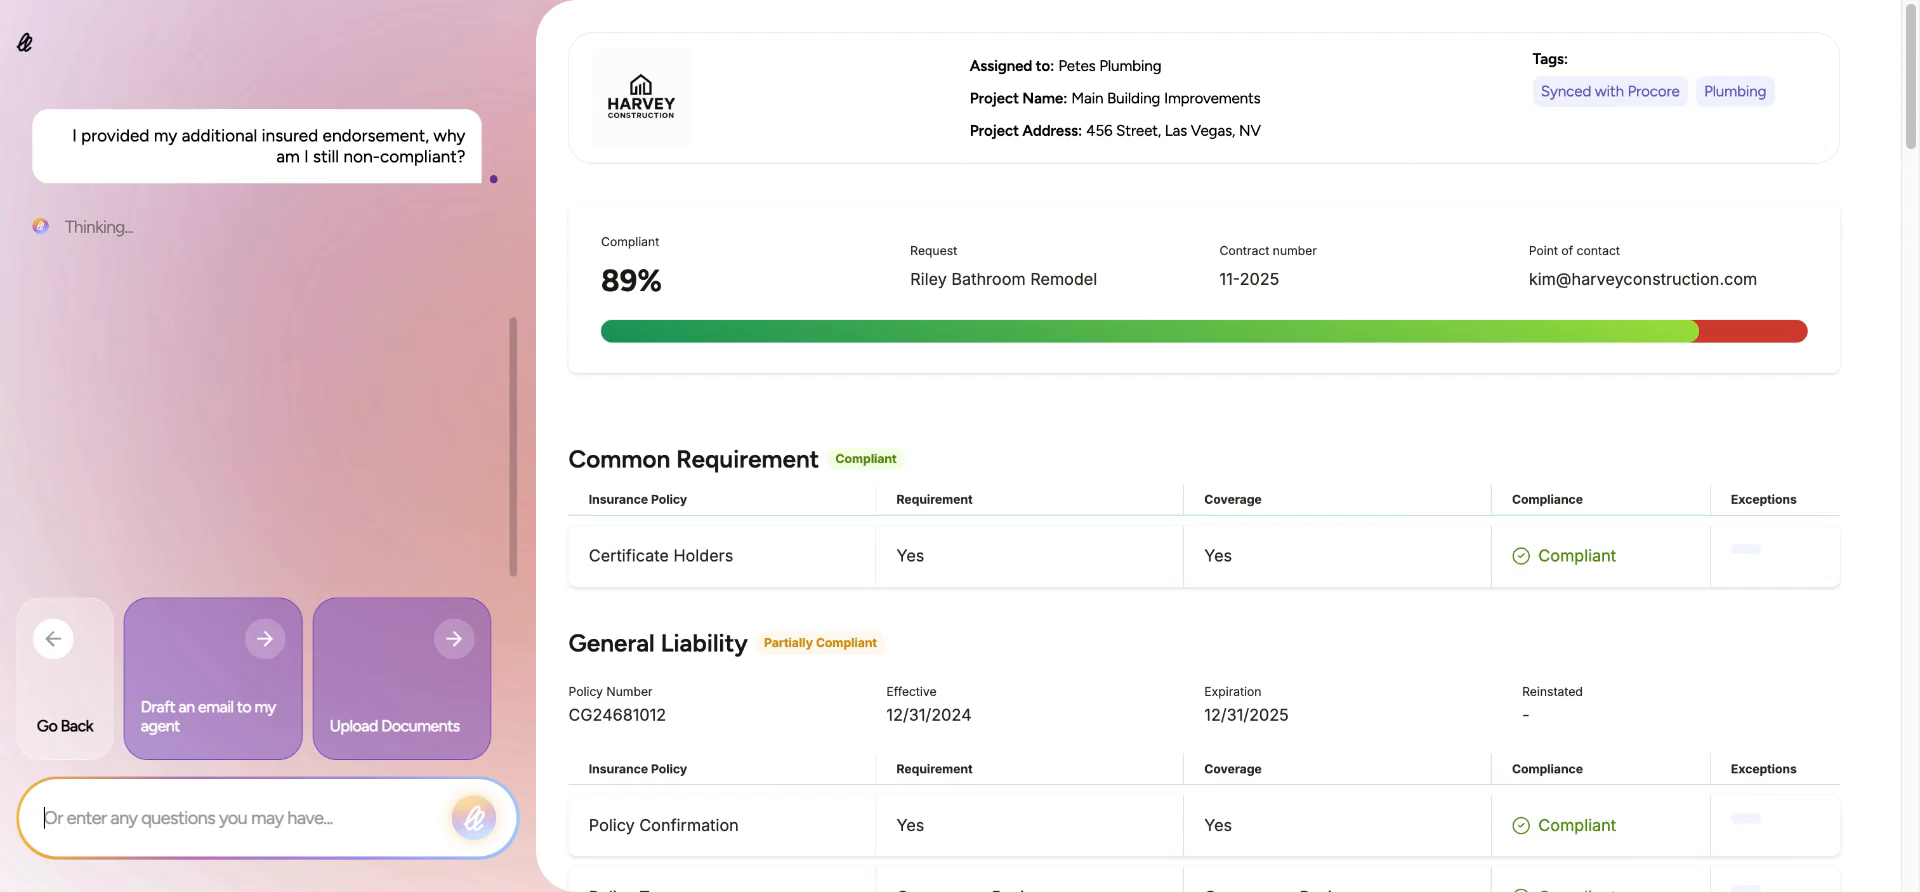
Task: Click the chat panel scrollbar
Action: (x=513, y=446)
